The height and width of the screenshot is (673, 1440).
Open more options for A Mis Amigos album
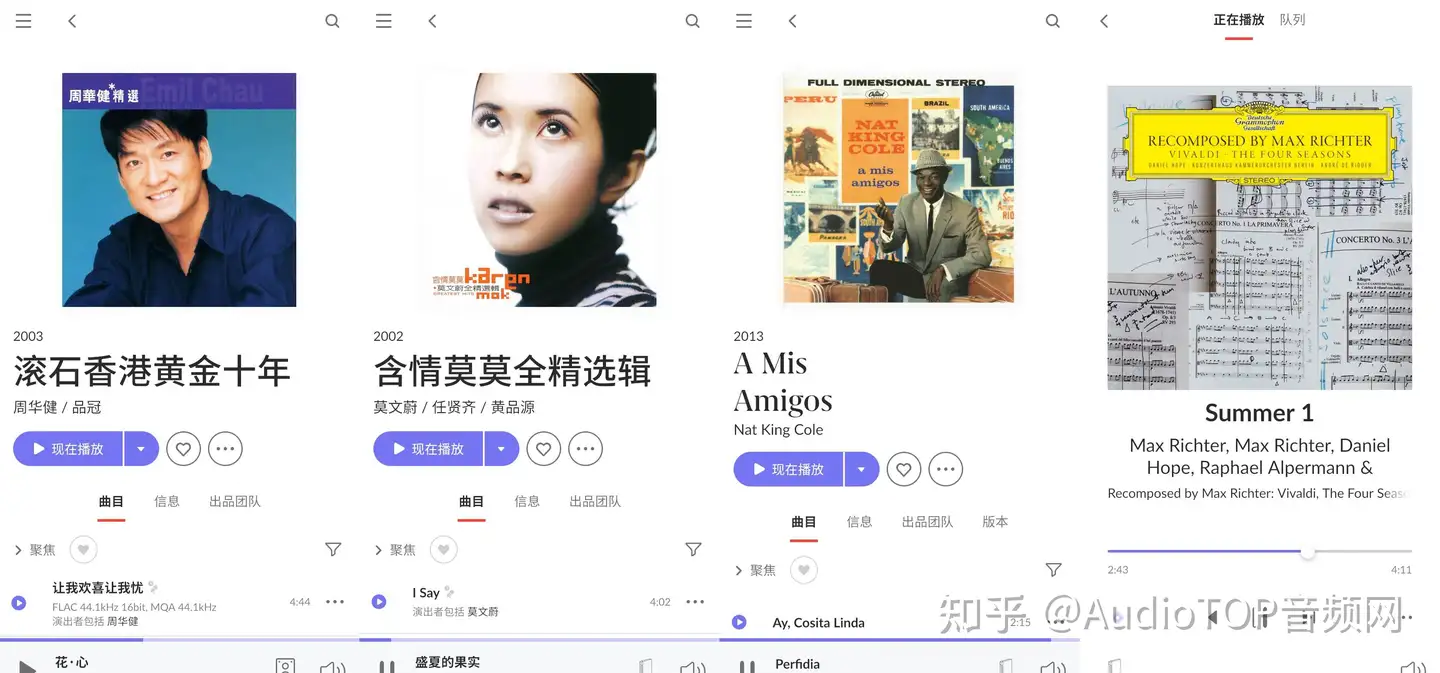[946, 469]
